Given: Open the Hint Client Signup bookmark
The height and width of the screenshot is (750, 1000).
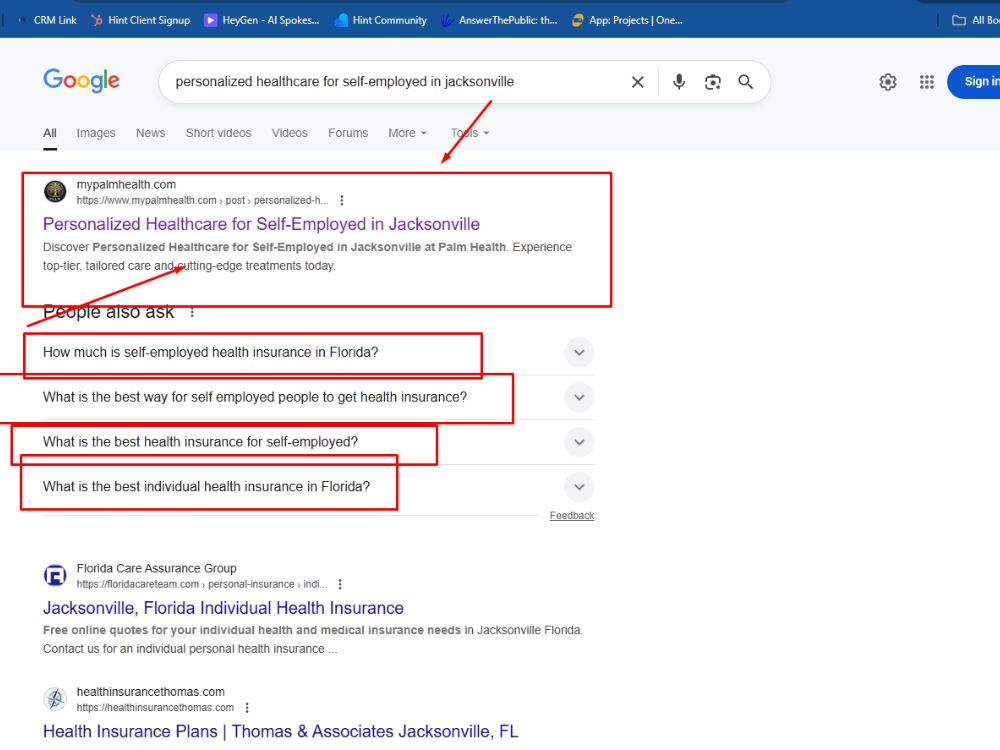Looking at the screenshot, I should click(140, 20).
